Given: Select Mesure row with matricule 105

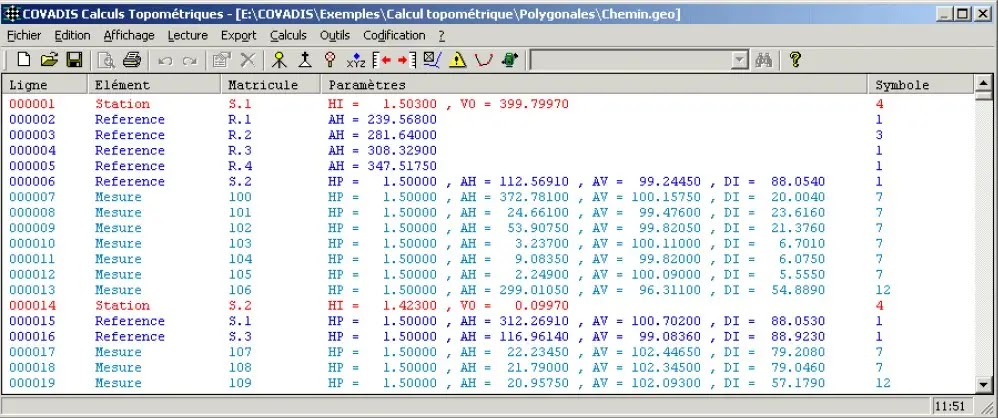Looking at the screenshot, I should (x=488, y=274).
